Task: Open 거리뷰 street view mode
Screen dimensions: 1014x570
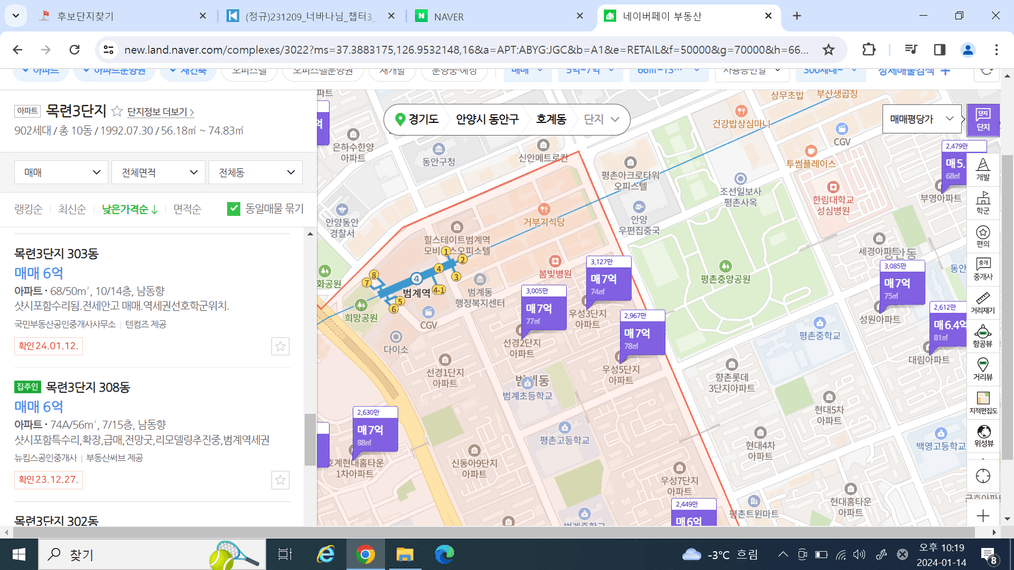Action: coord(983,369)
